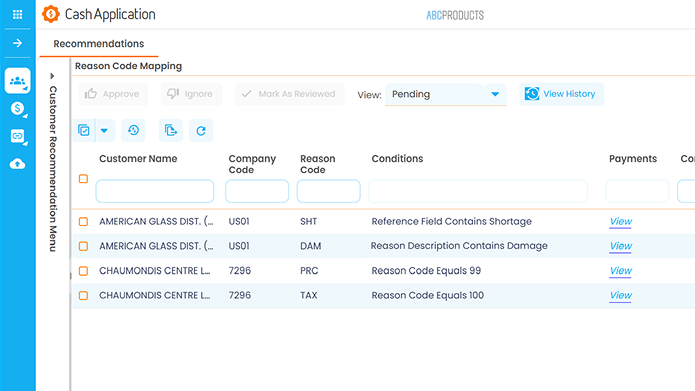
Task: Open View link for Reason Code Equals 100
Action: [621, 295]
